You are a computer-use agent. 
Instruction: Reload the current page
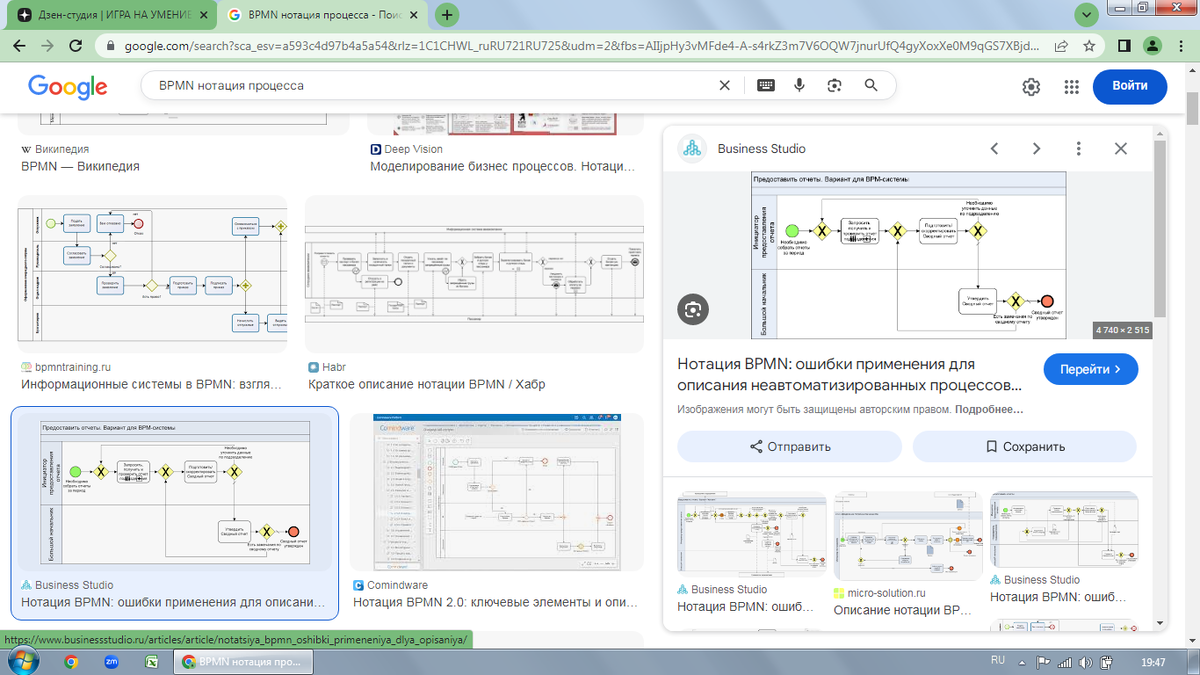[x=75, y=46]
